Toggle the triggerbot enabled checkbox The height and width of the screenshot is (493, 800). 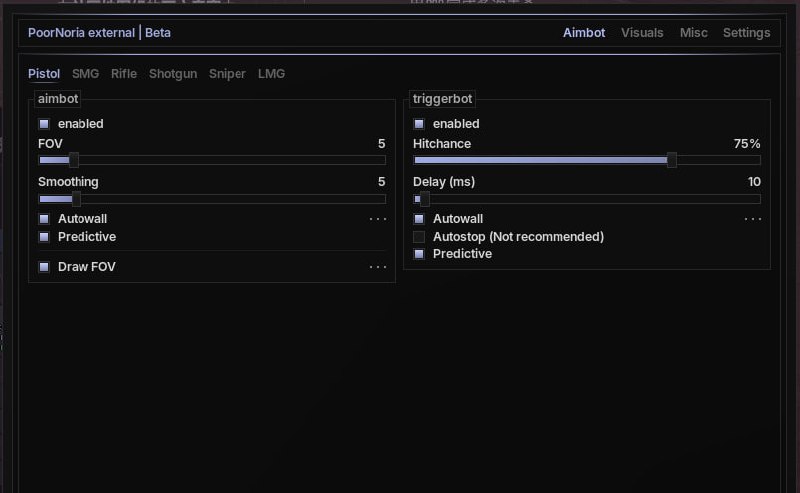[419, 124]
